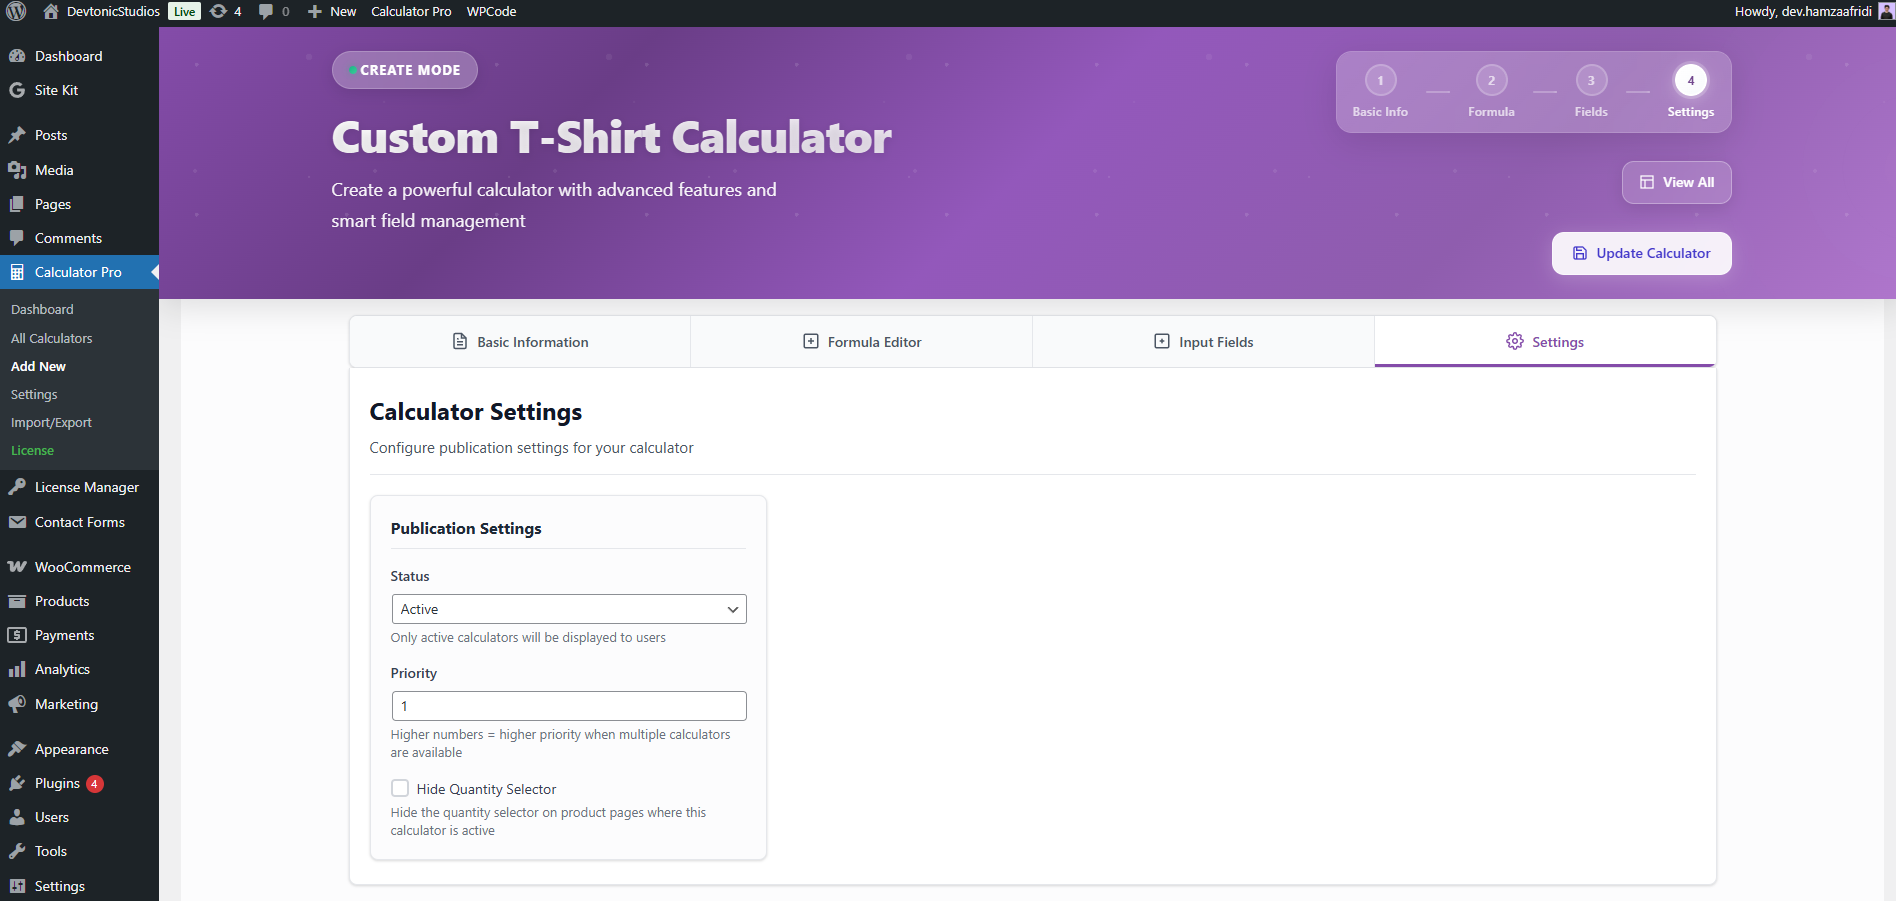Screen dimensions: 1896x901
Task: Click the View All button
Action: pyautogui.click(x=1676, y=182)
